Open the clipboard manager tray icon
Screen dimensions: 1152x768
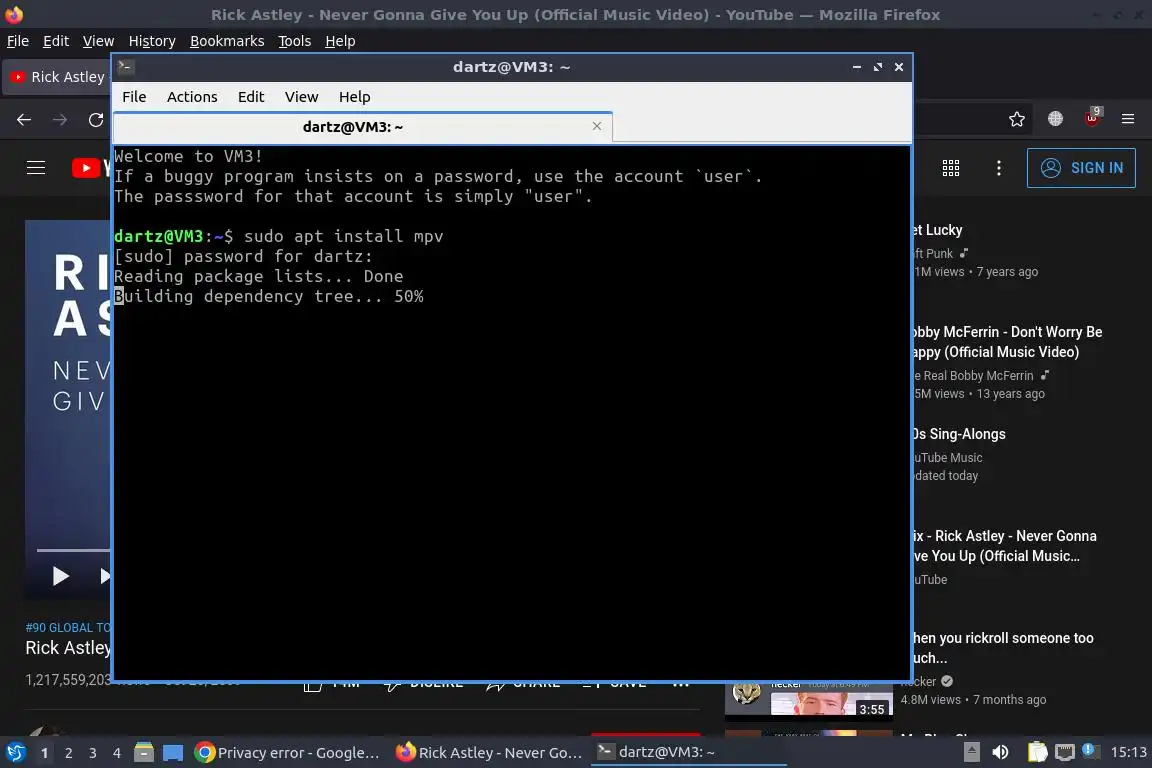tap(1037, 752)
